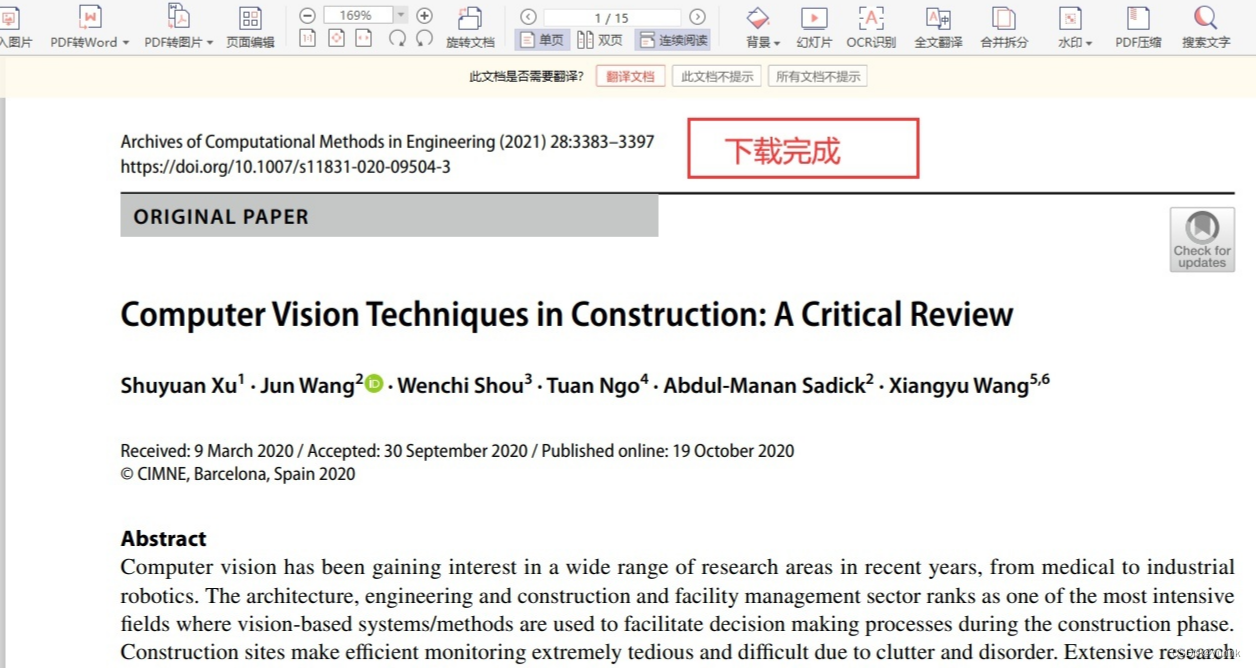Switch to 单页 single page view
1256x668 pixels.
tap(542, 40)
